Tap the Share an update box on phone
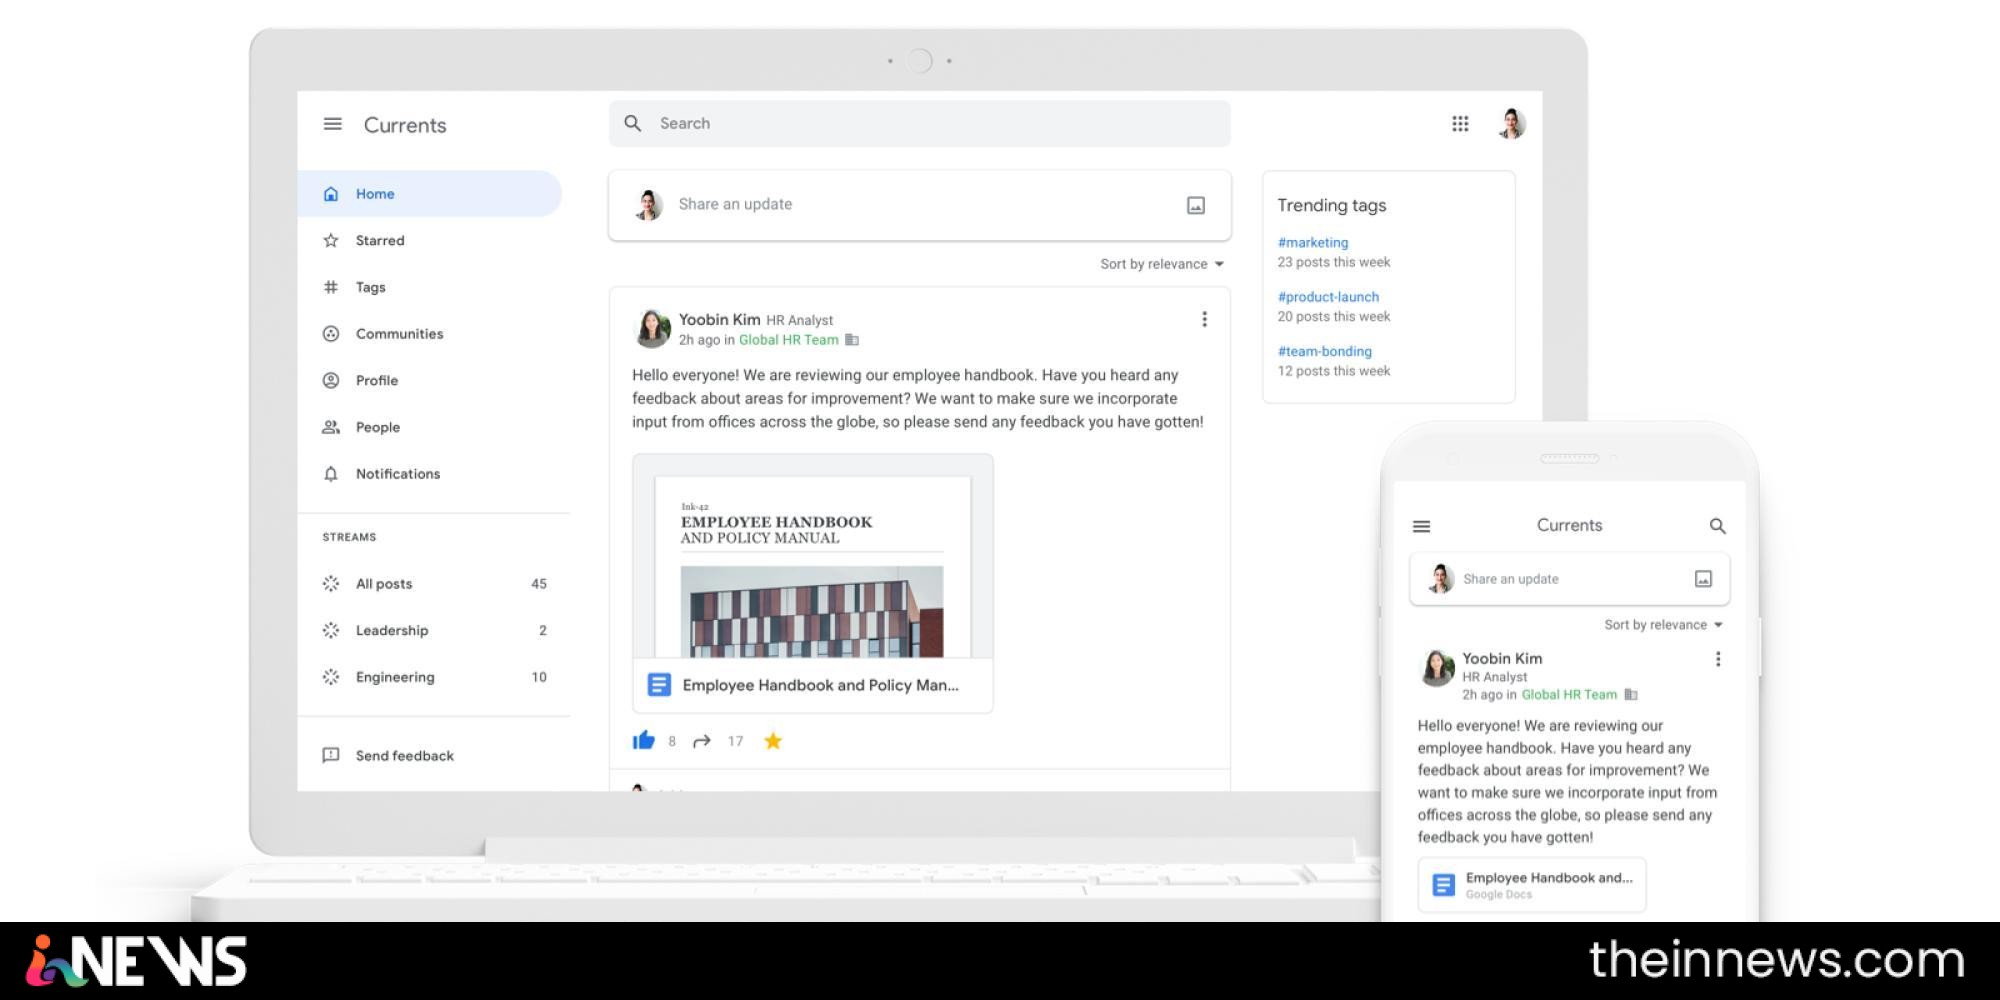The width and height of the screenshot is (2000, 1000). pyautogui.click(x=1569, y=579)
